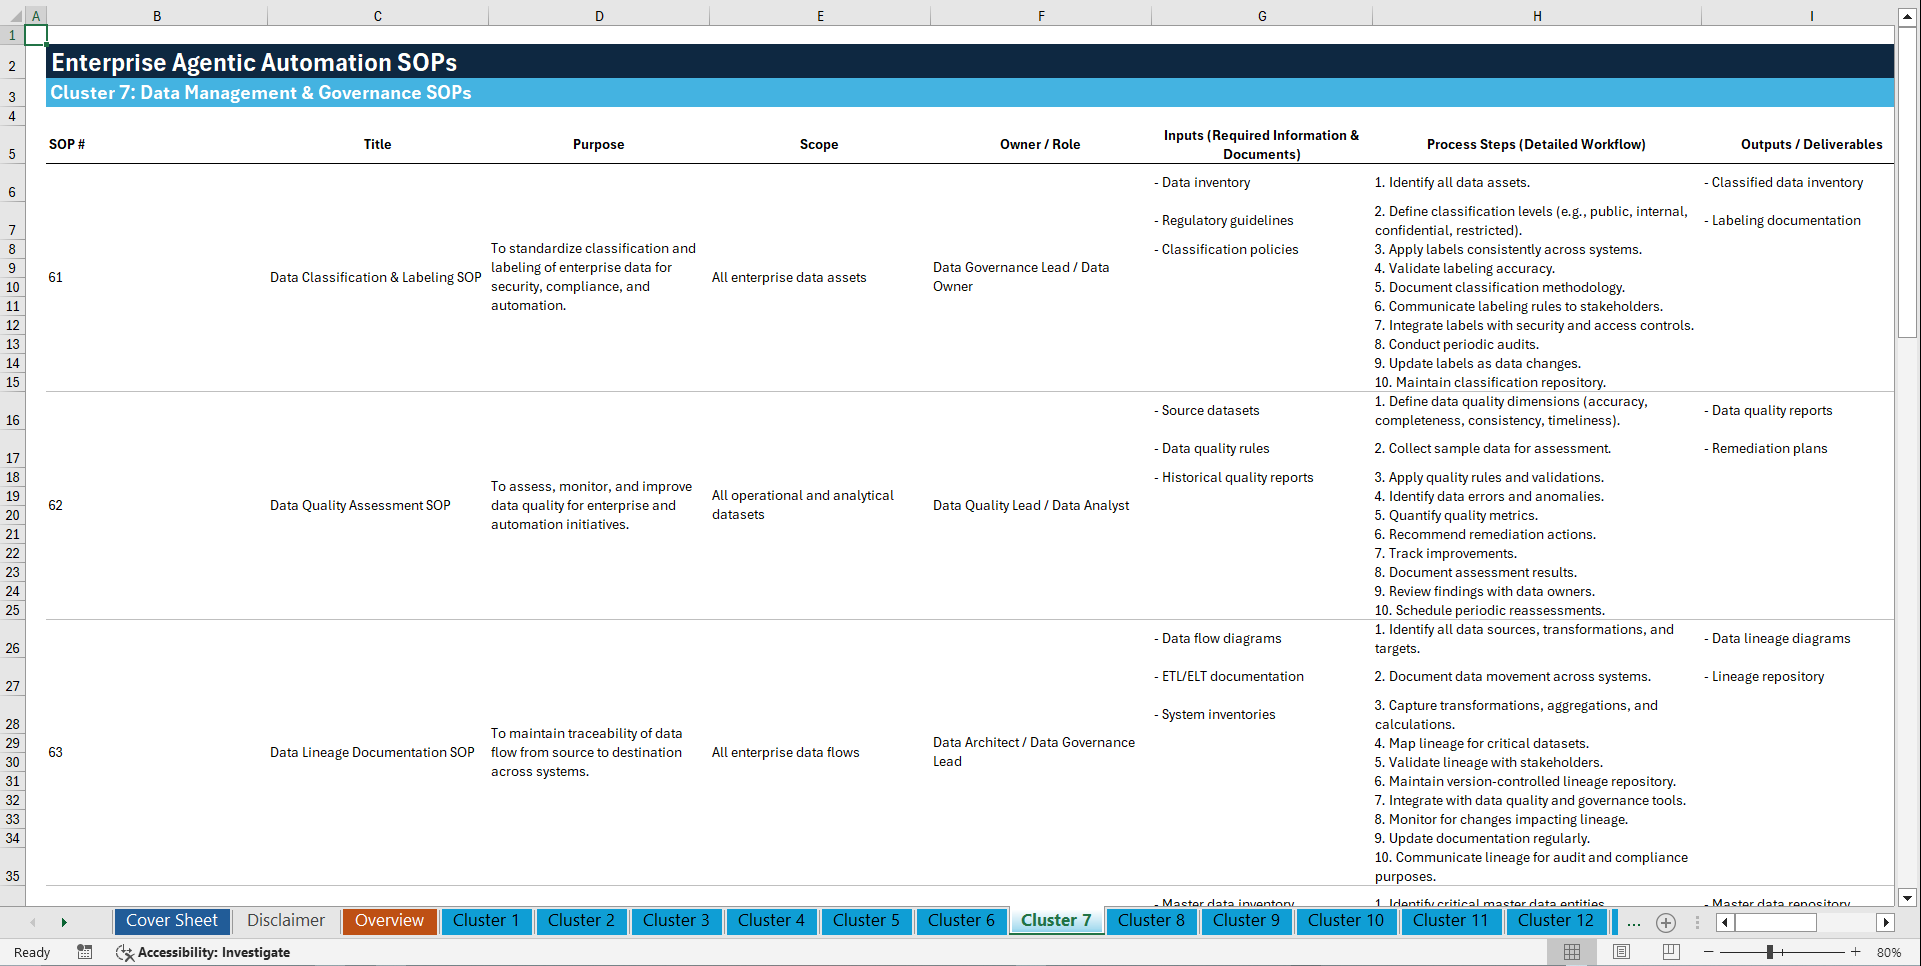This screenshot has height=966, width=1921.
Task: Click the macro recording icon next to Ready
Action: 85,952
